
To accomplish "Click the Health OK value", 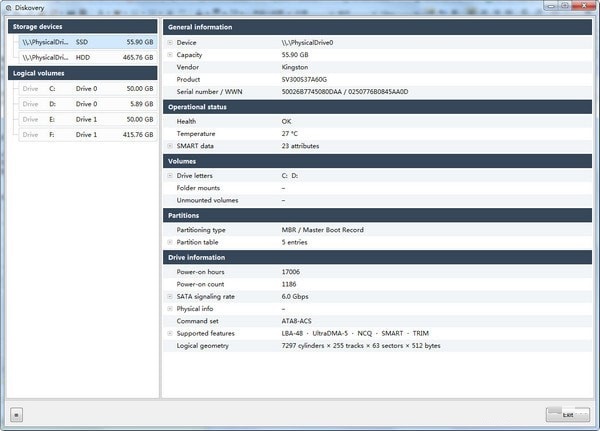I will tap(286, 121).
